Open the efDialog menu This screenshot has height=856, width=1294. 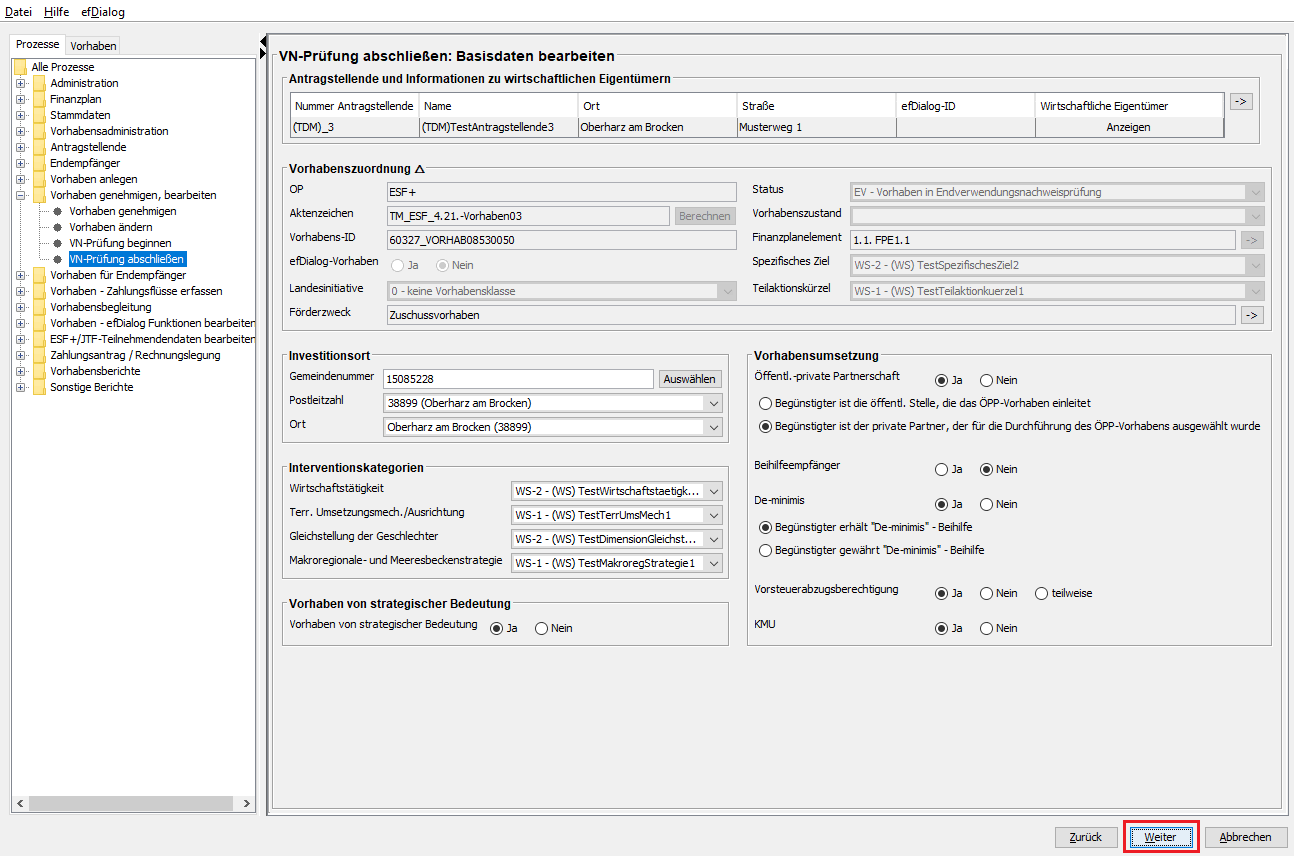pos(103,12)
